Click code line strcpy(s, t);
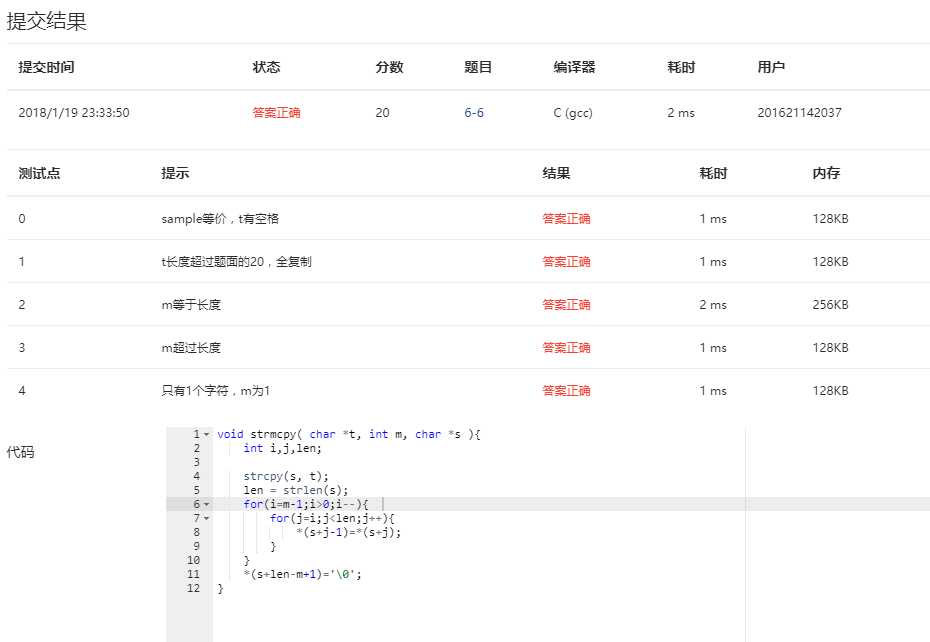930x642 pixels. 285,476
